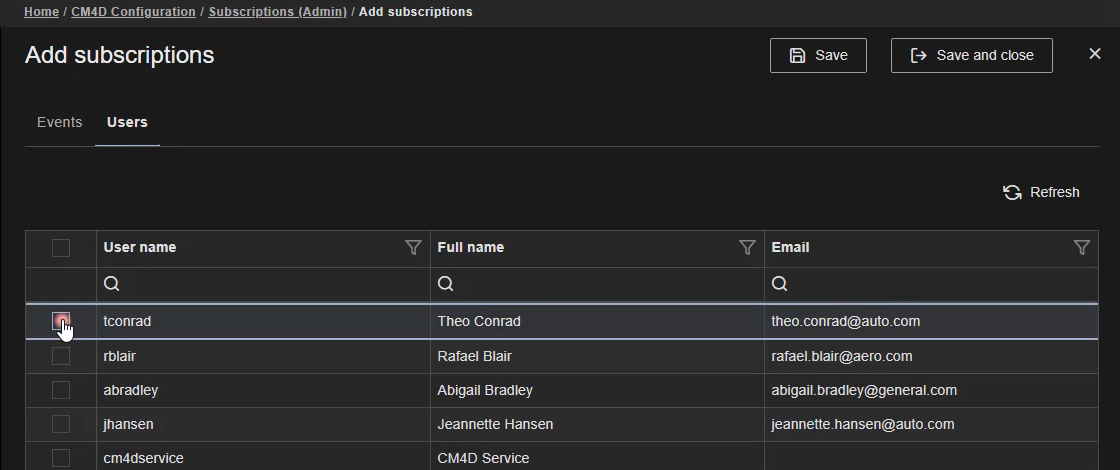Open the Email column filter funnel
This screenshot has width=1120, height=470.
[x=1081, y=248]
